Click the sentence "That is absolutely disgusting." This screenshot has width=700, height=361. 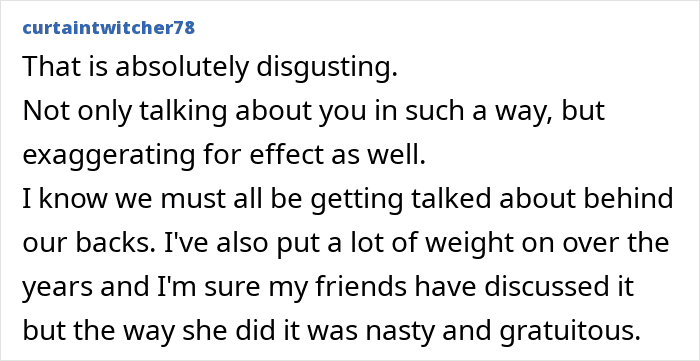(x=210, y=67)
